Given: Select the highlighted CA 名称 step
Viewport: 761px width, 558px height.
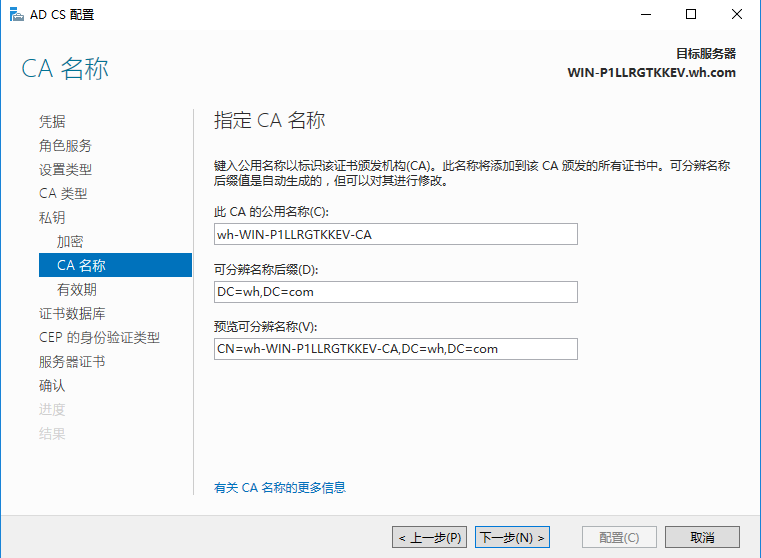Looking at the screenshot, I should tap(81, 266).
